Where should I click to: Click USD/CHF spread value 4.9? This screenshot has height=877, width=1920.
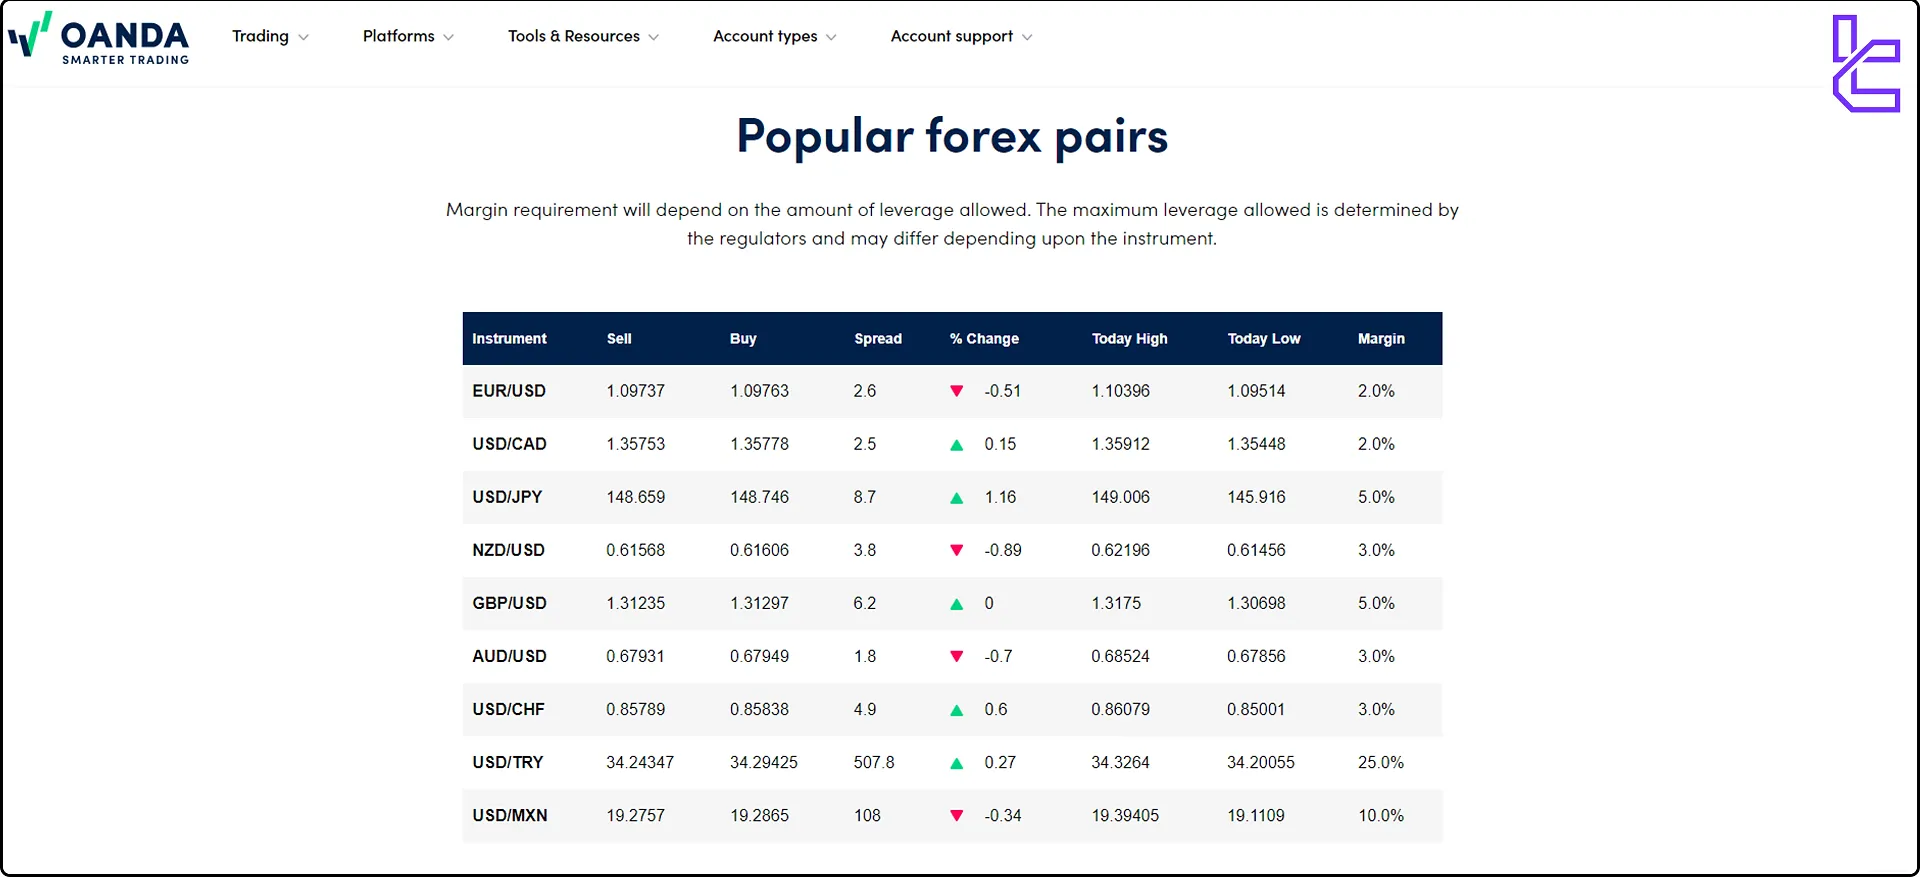pos(864,709)
